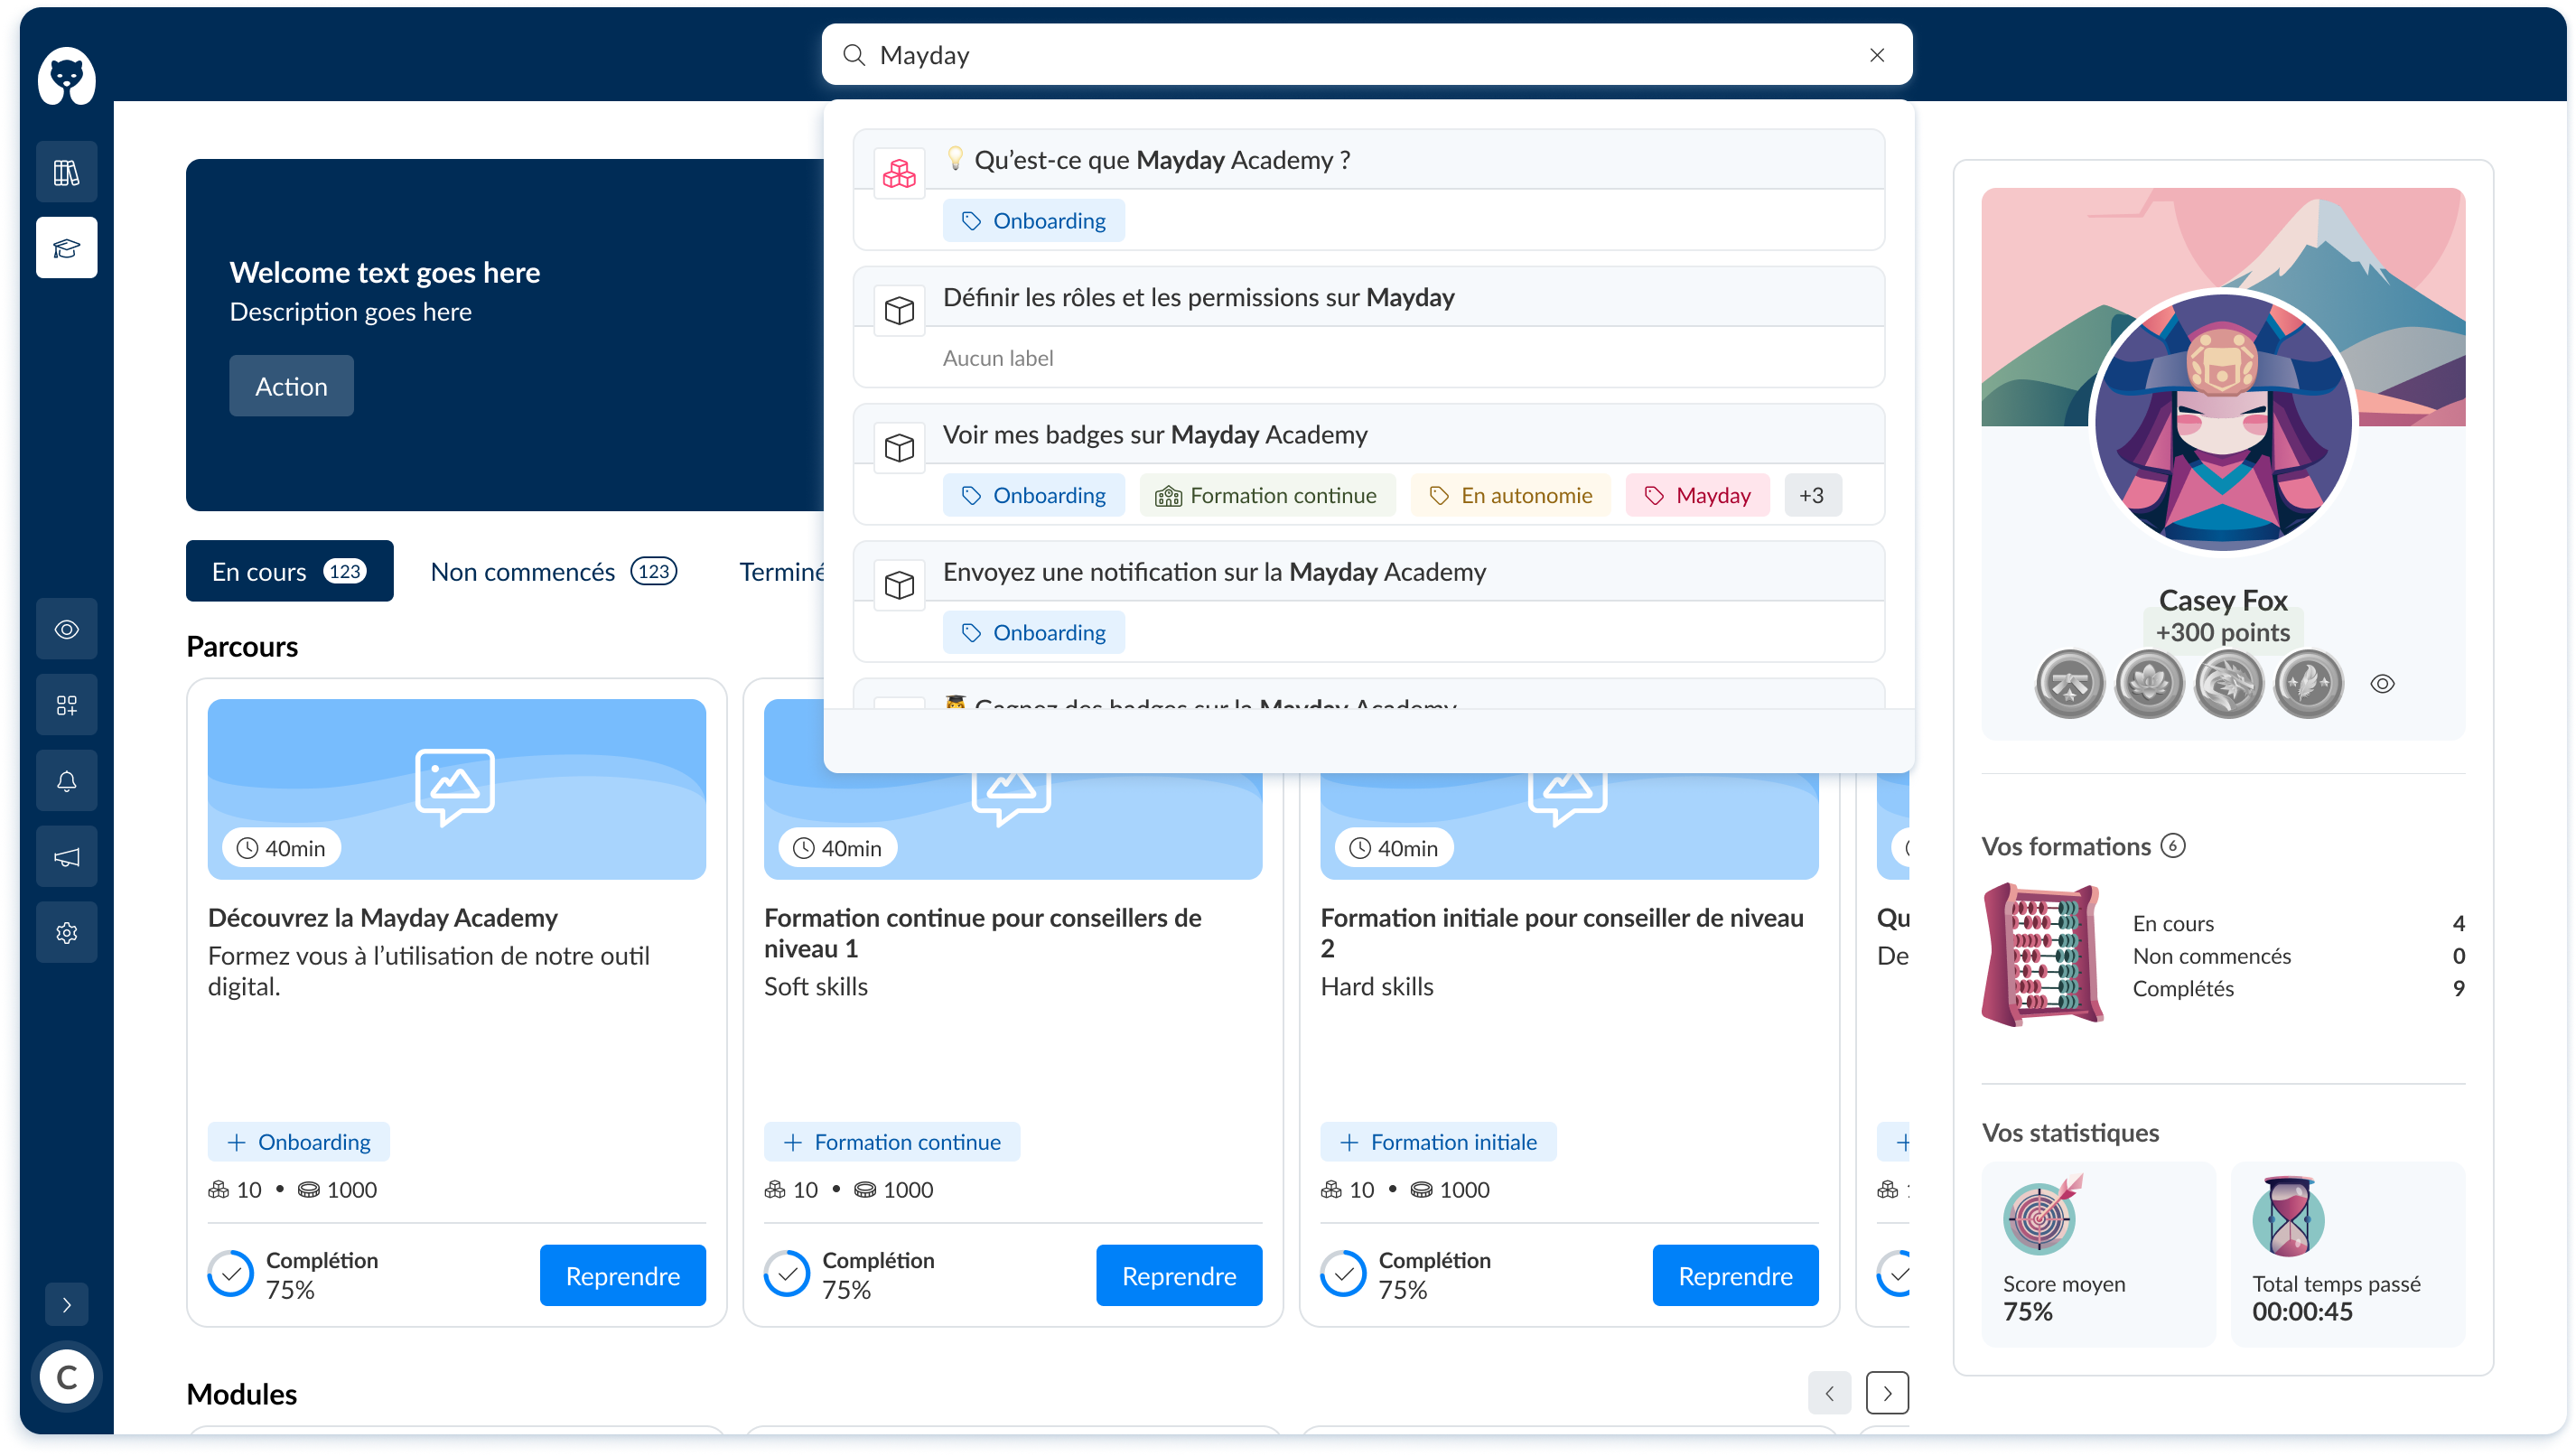Screen dimensions: 2576x1456
Task: Click completion progress ring on first card
Action: 231,1274
